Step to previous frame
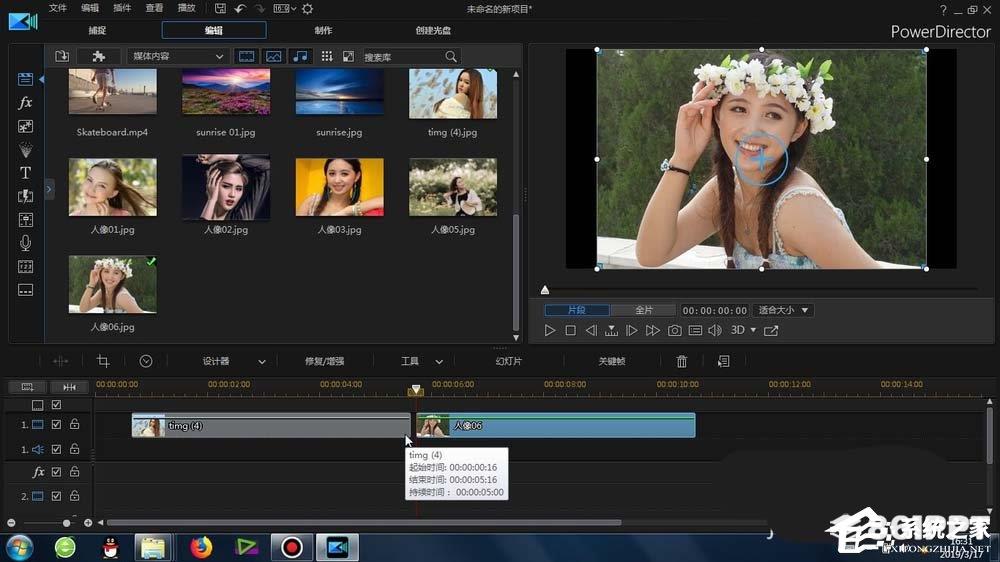The height and width of the screenshot is (562, 1000). point(591,330)
